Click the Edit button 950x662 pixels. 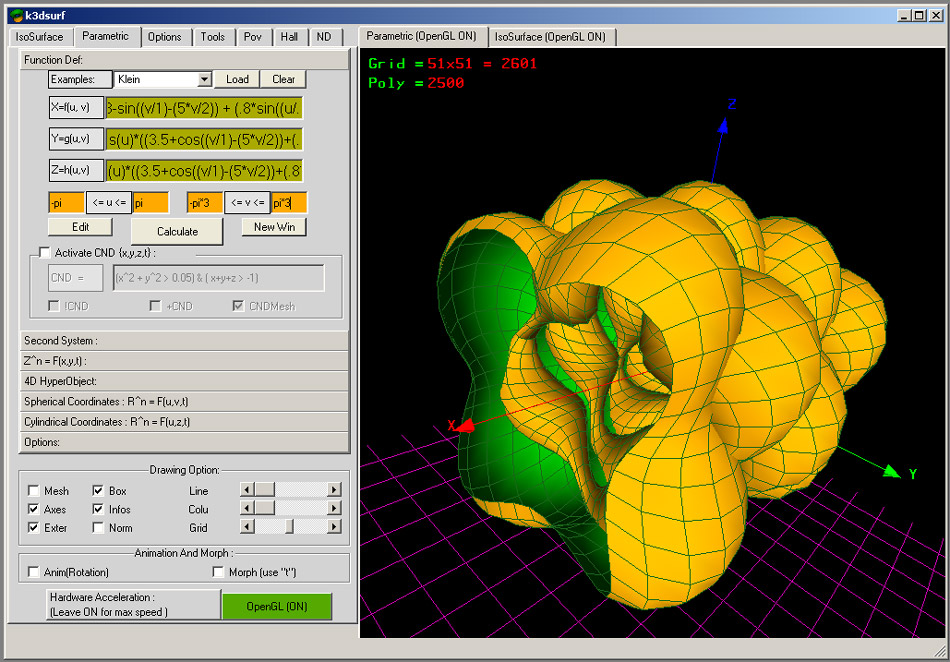coord(81,227)
